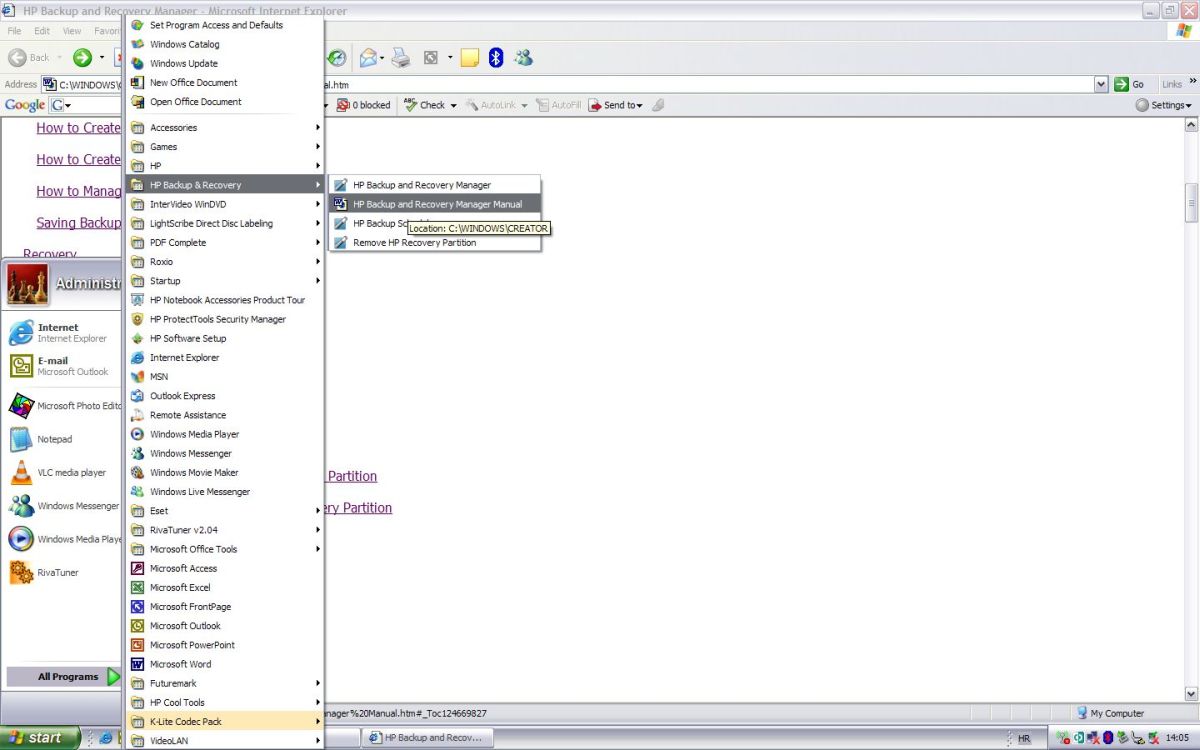The width and height of the screenshot is (1200, 750).
Task: Open Google toolbar Settings dropdown
Action: 1164,105
